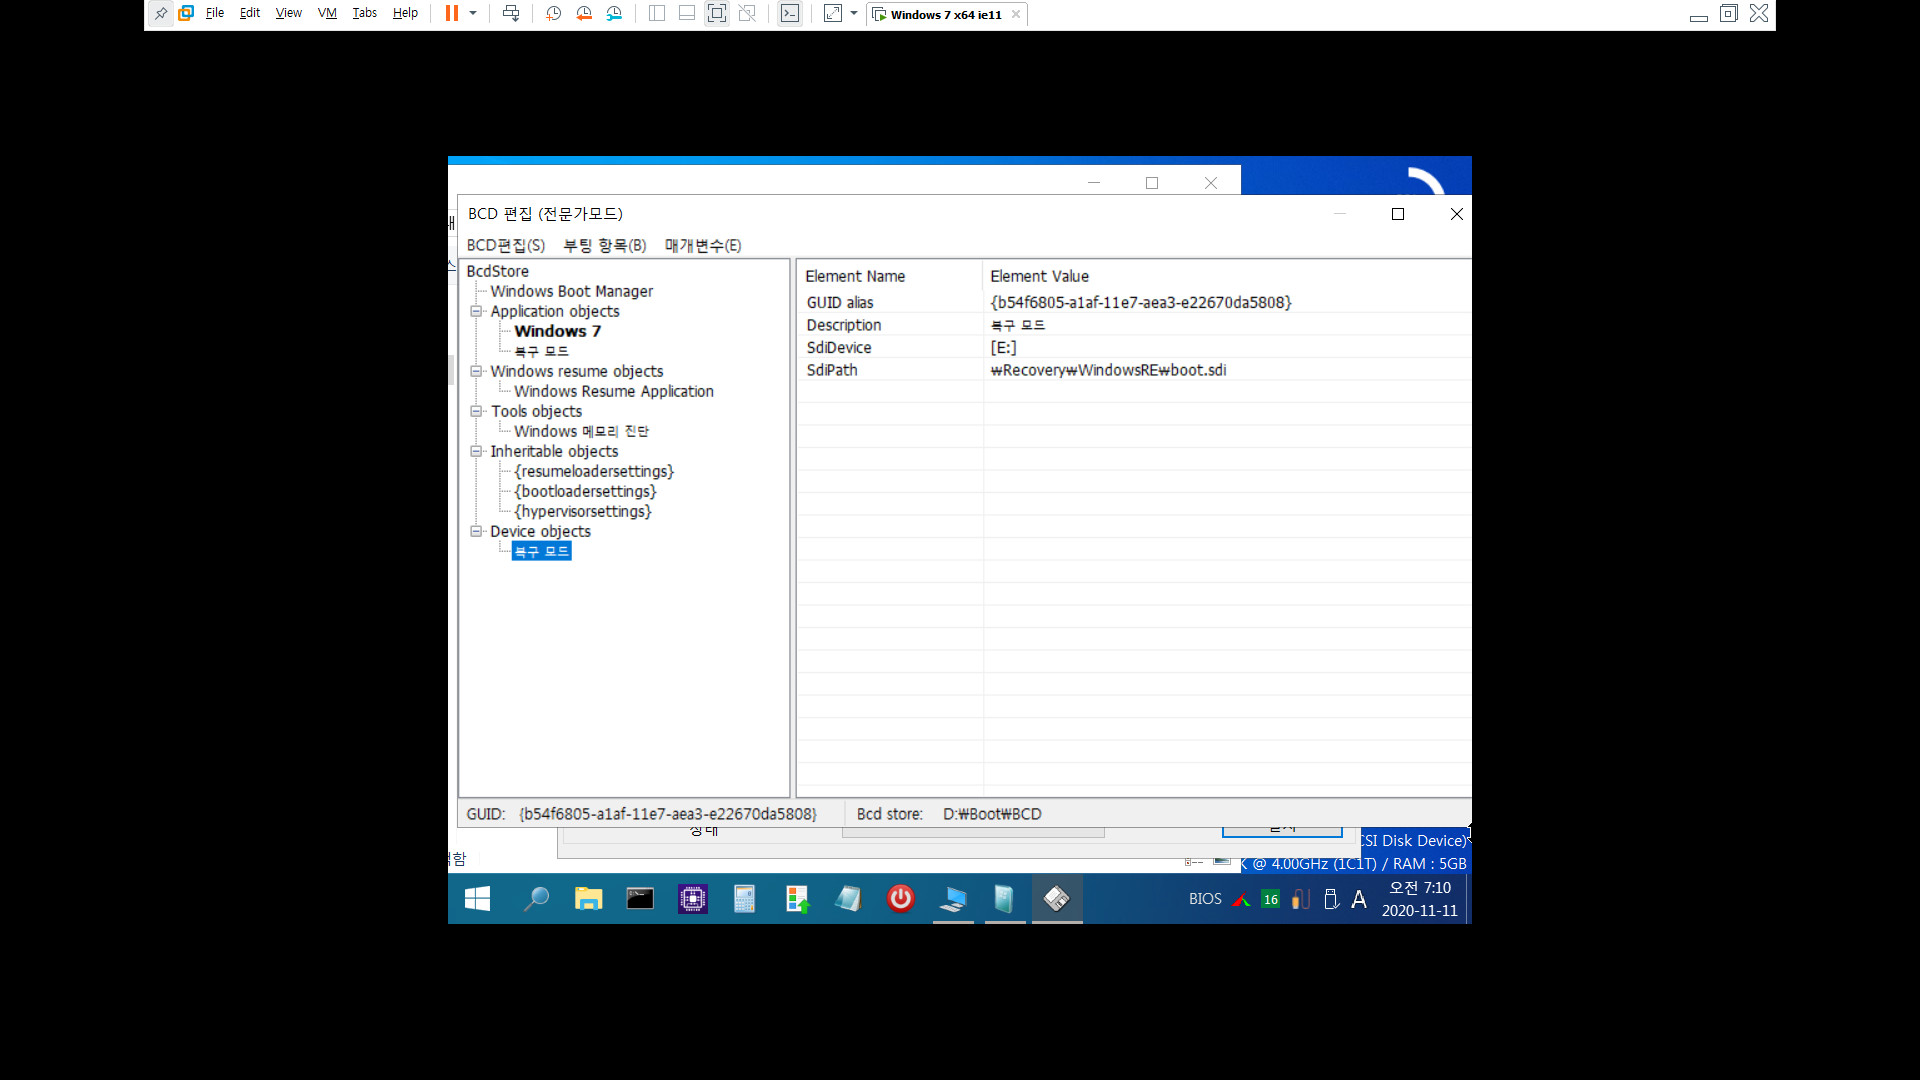This screenshot has height=1080, width=1920.
Task: Select the Description element row
Action: (x=1134, y=325)
